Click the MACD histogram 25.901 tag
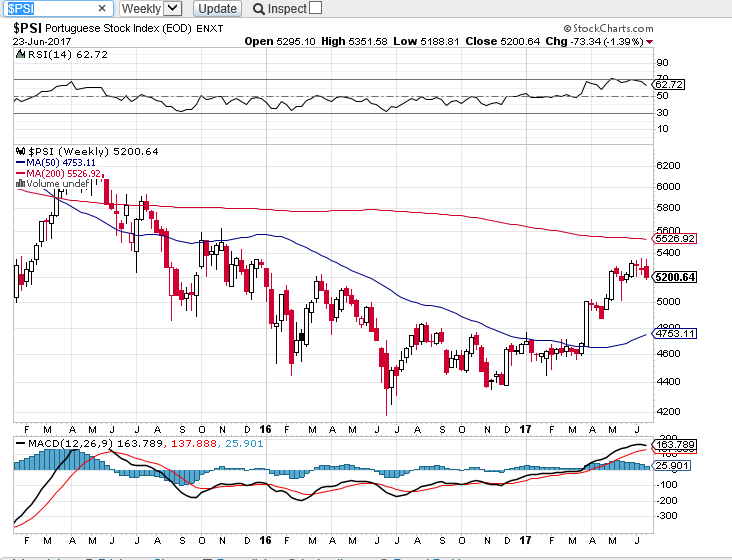Viewport: 732px width, 560px height. [671, 465]
